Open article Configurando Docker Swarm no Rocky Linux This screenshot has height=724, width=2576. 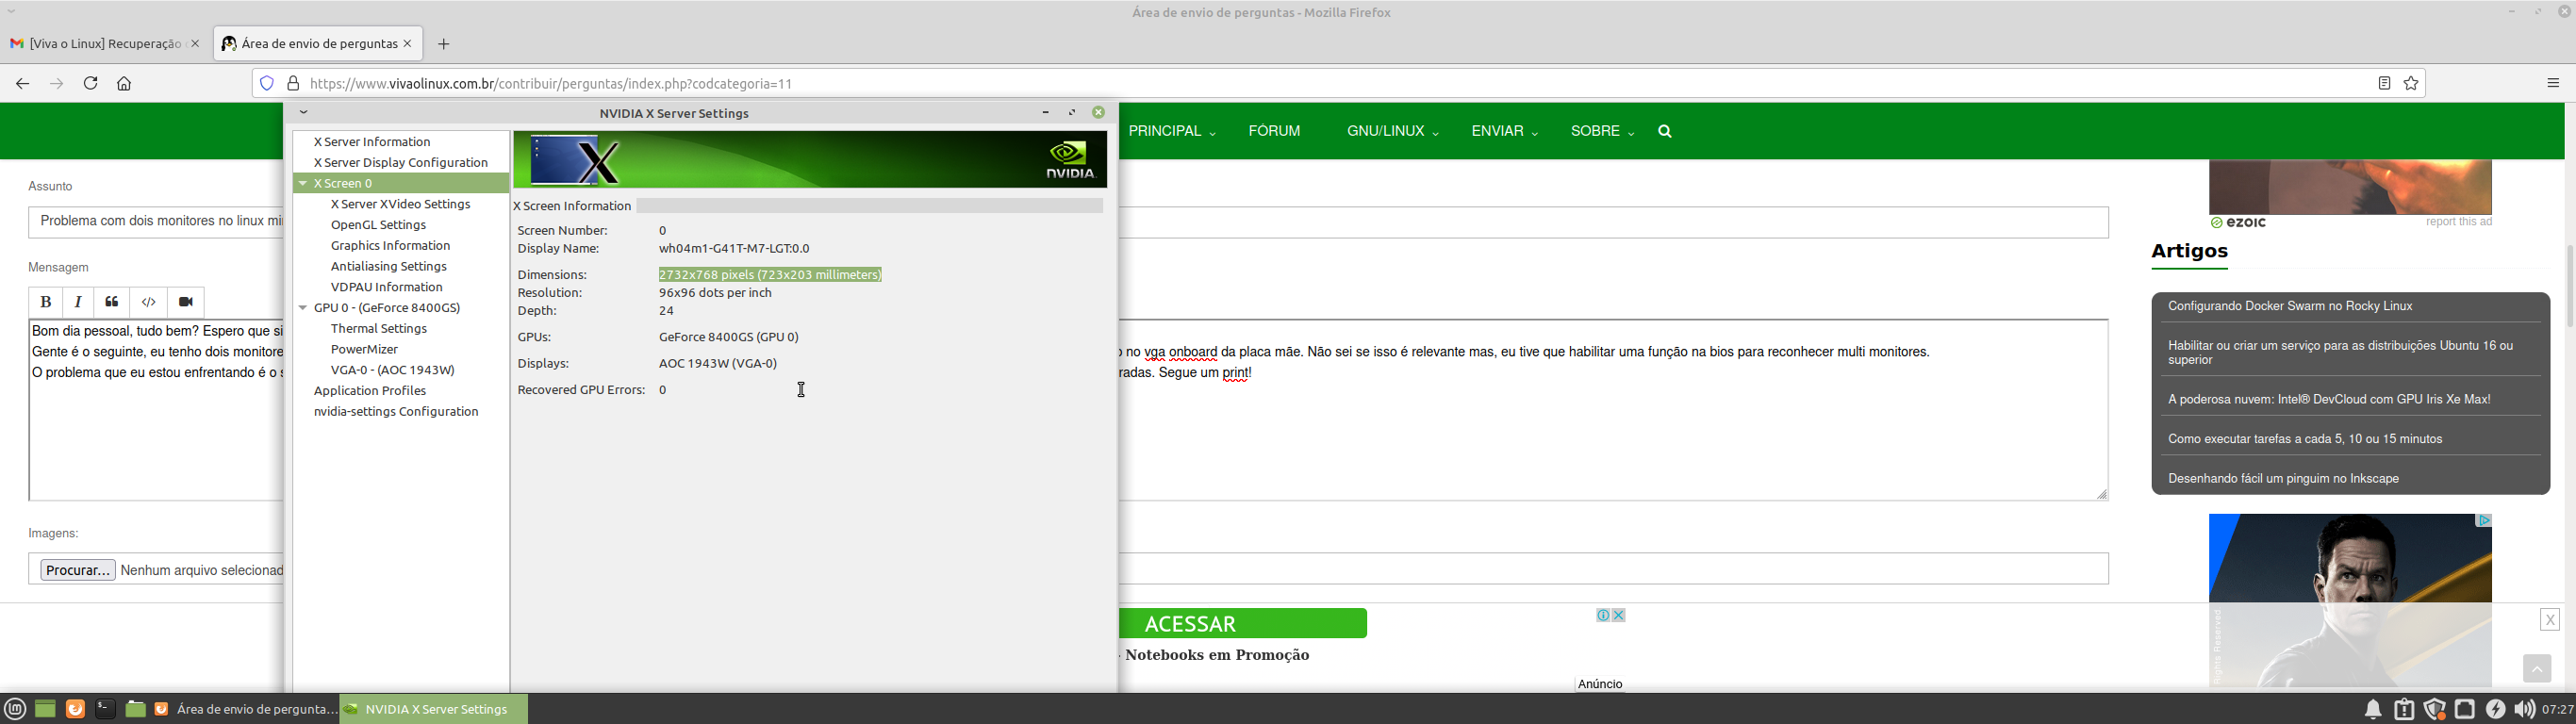click(x=2290, y=307)
